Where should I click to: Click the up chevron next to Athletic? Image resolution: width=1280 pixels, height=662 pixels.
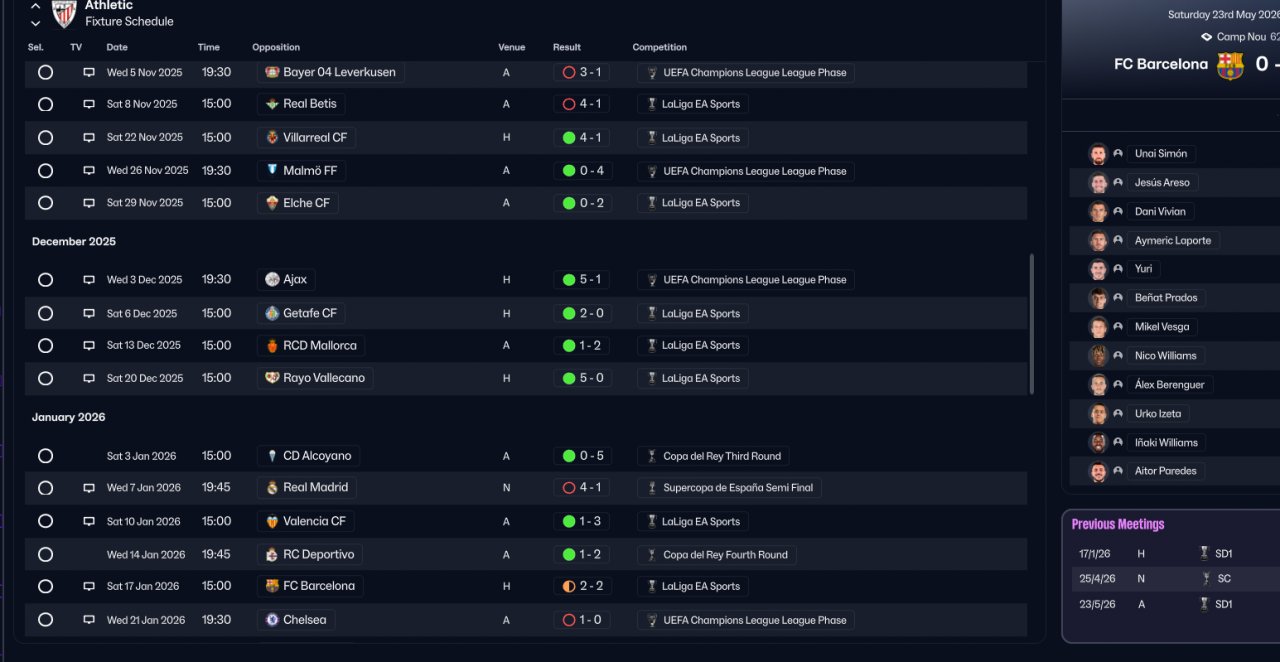coord(36,6)
